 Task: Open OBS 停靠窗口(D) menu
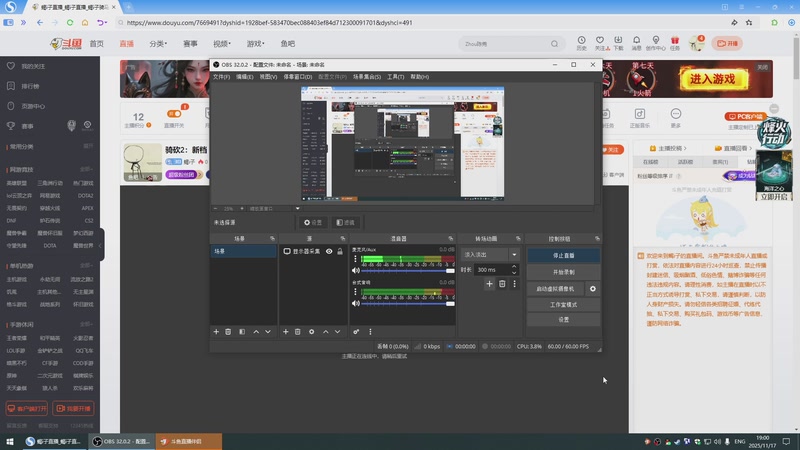tap(297, 77)
